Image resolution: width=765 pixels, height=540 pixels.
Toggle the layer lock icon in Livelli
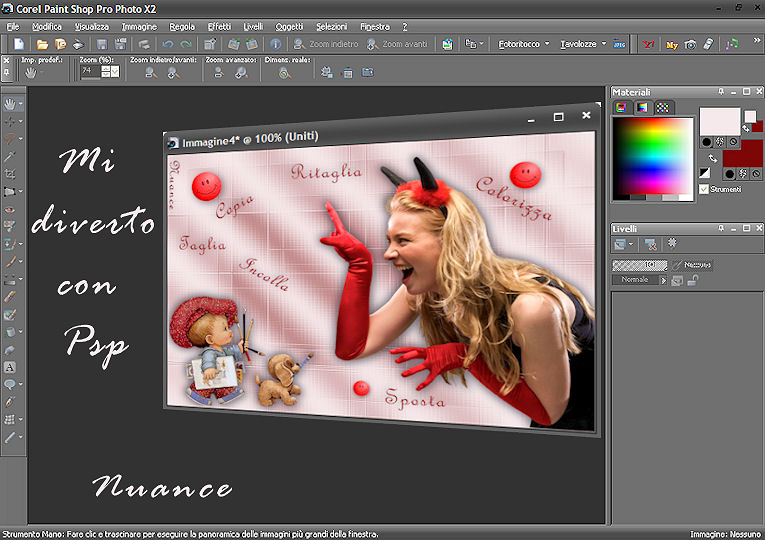tap(691, 281)
